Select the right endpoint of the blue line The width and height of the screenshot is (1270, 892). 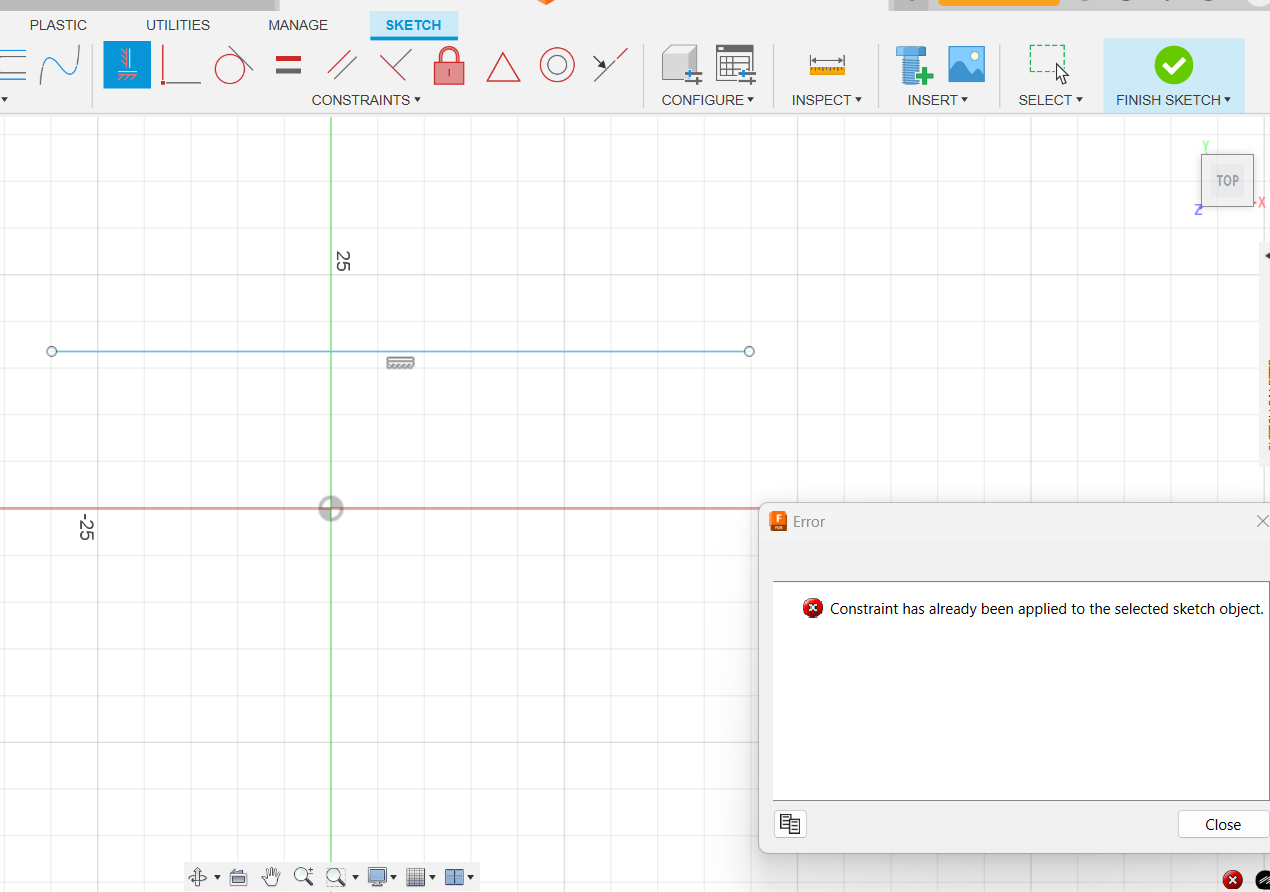(749, 351)
